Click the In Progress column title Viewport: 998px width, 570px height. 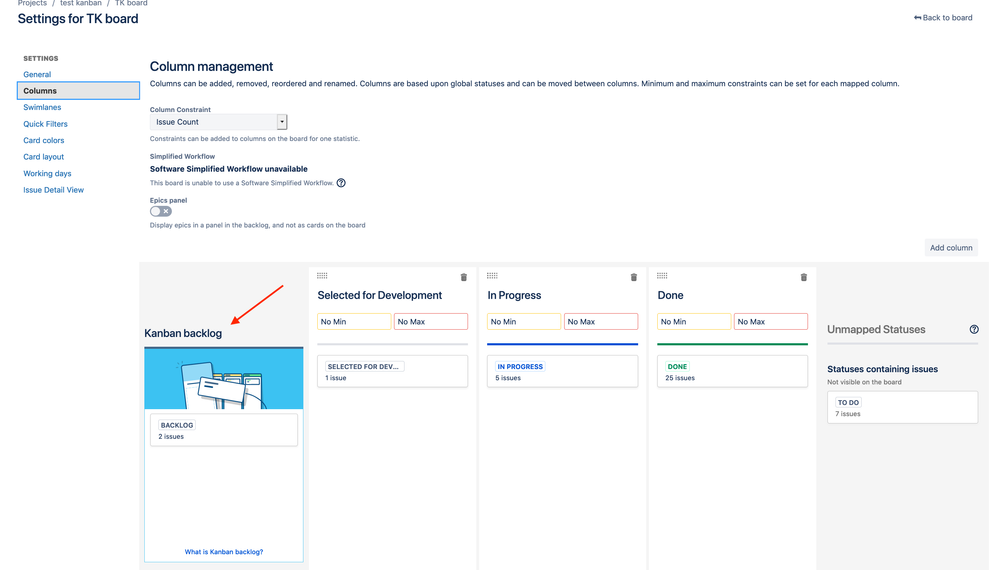514,296
